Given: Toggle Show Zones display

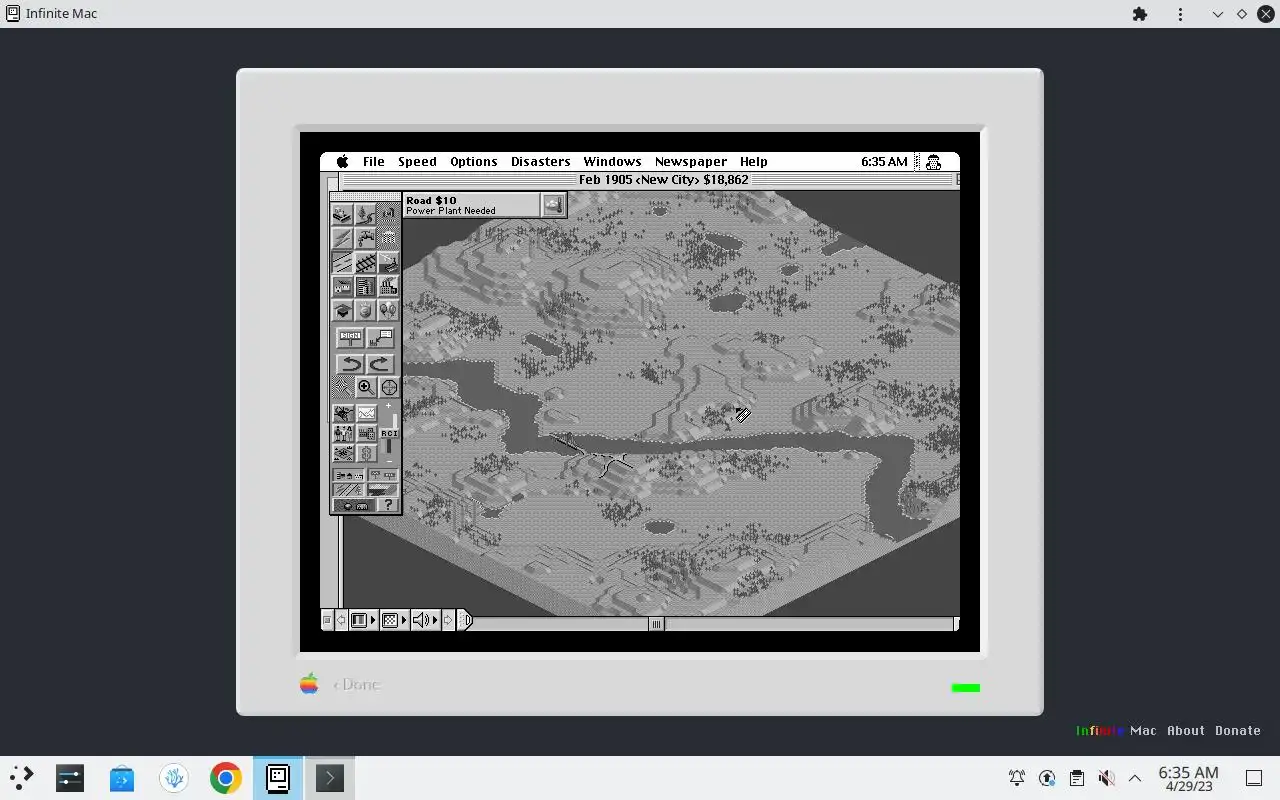Looking at the screenshot, I should 384,489.
